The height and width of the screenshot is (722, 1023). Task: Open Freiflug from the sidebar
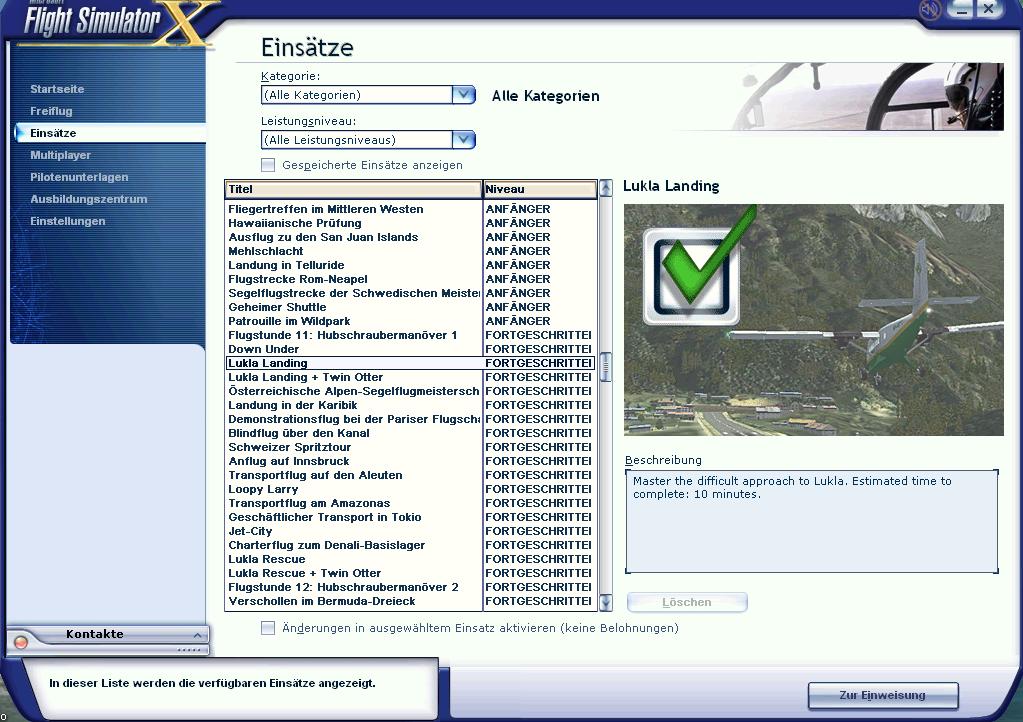point(51,111)
